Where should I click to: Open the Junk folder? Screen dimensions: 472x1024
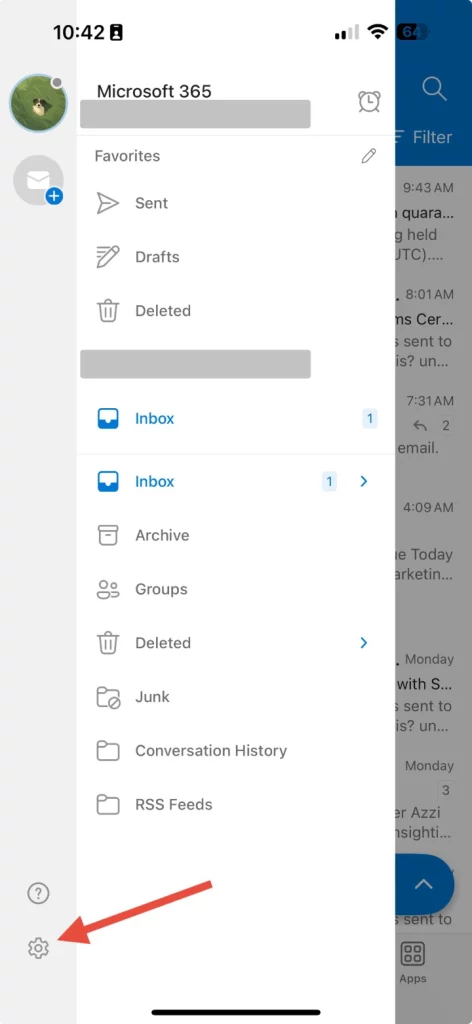pos(236,697)
